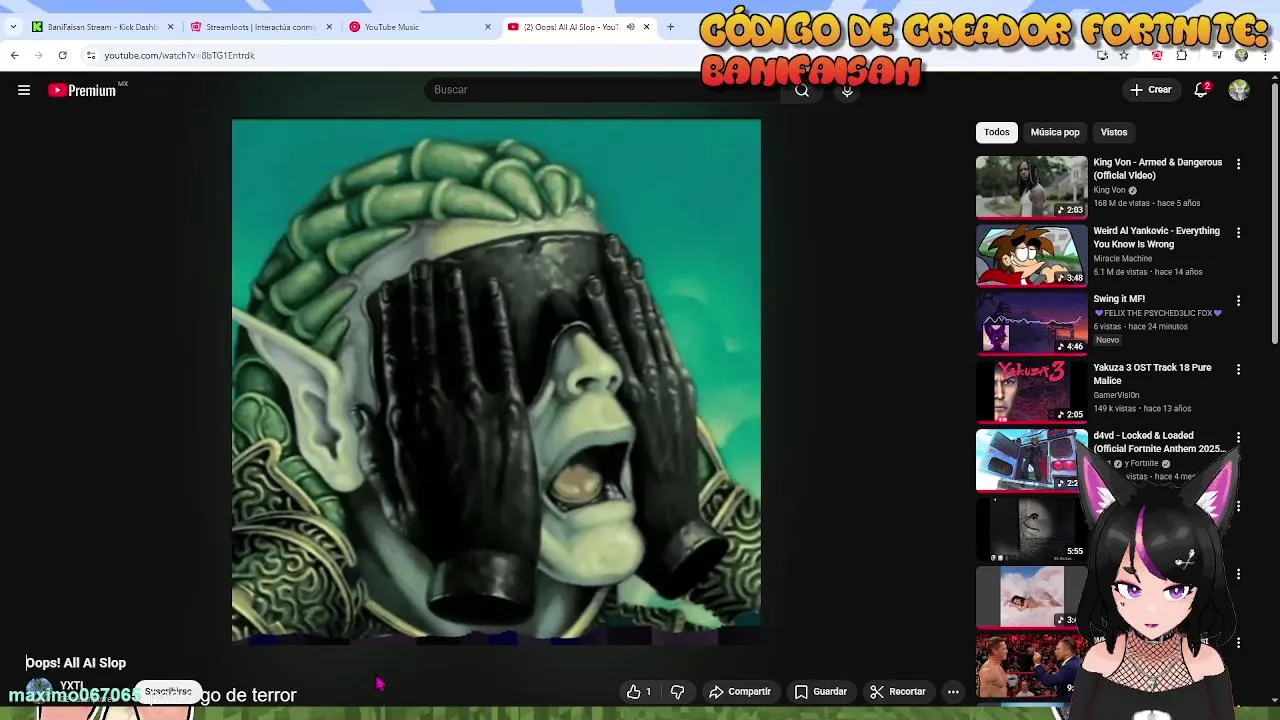Open options for d4vd Locked & Loaded video
Screen dimensions: 1280x720
(x=1238, y=437)
